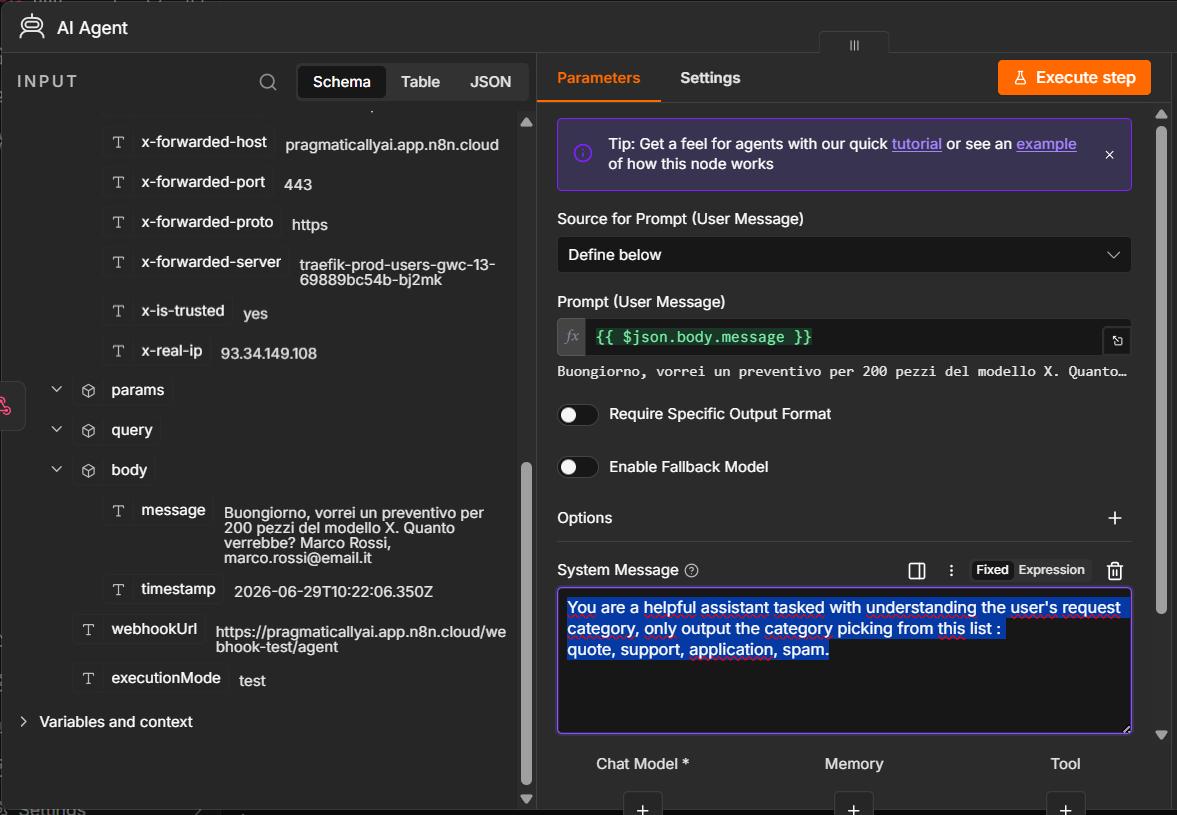Viewport: 1177px width, 815px height.
Task: Open the Settings tab
Action: coord(710,78)
